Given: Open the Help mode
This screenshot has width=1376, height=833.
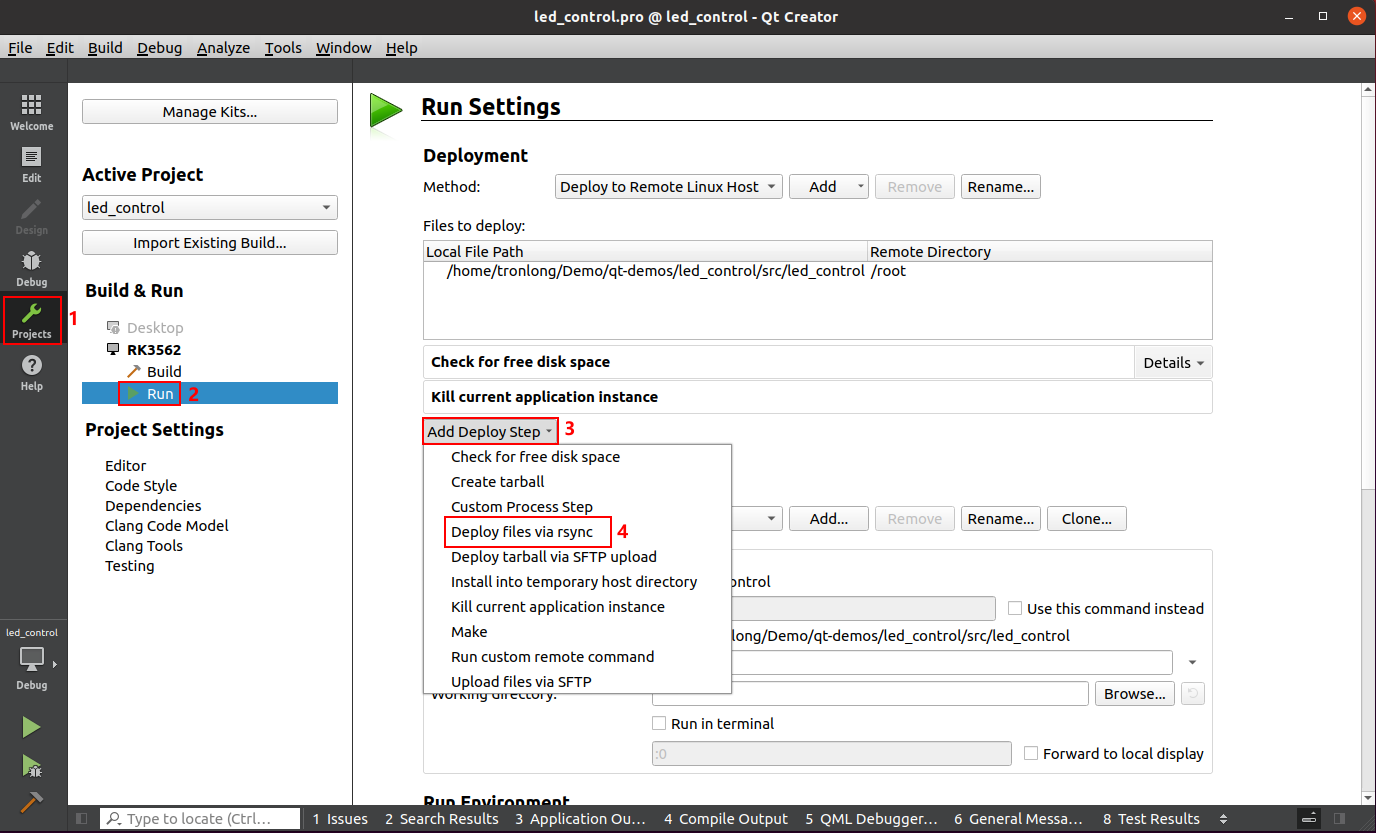Looking at the screenshot, I should point(32,372).
